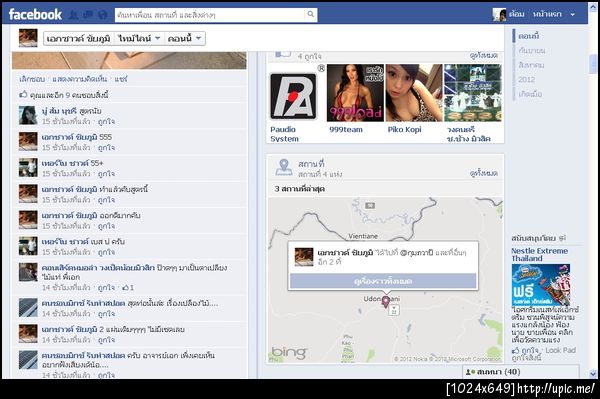Select second entry in timeline navigator
The width and height of the screenshot is (600, 399).
(532, 50)
